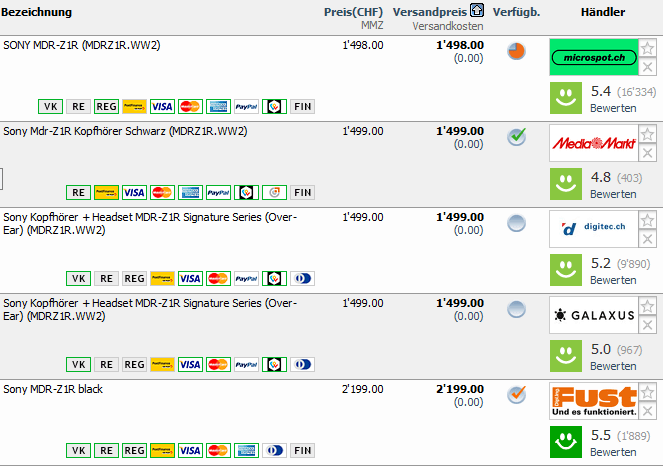Hide the digitec.ch offer using X icon
The height and width of the screenshot is (466, 663).
tap(647, 238)
